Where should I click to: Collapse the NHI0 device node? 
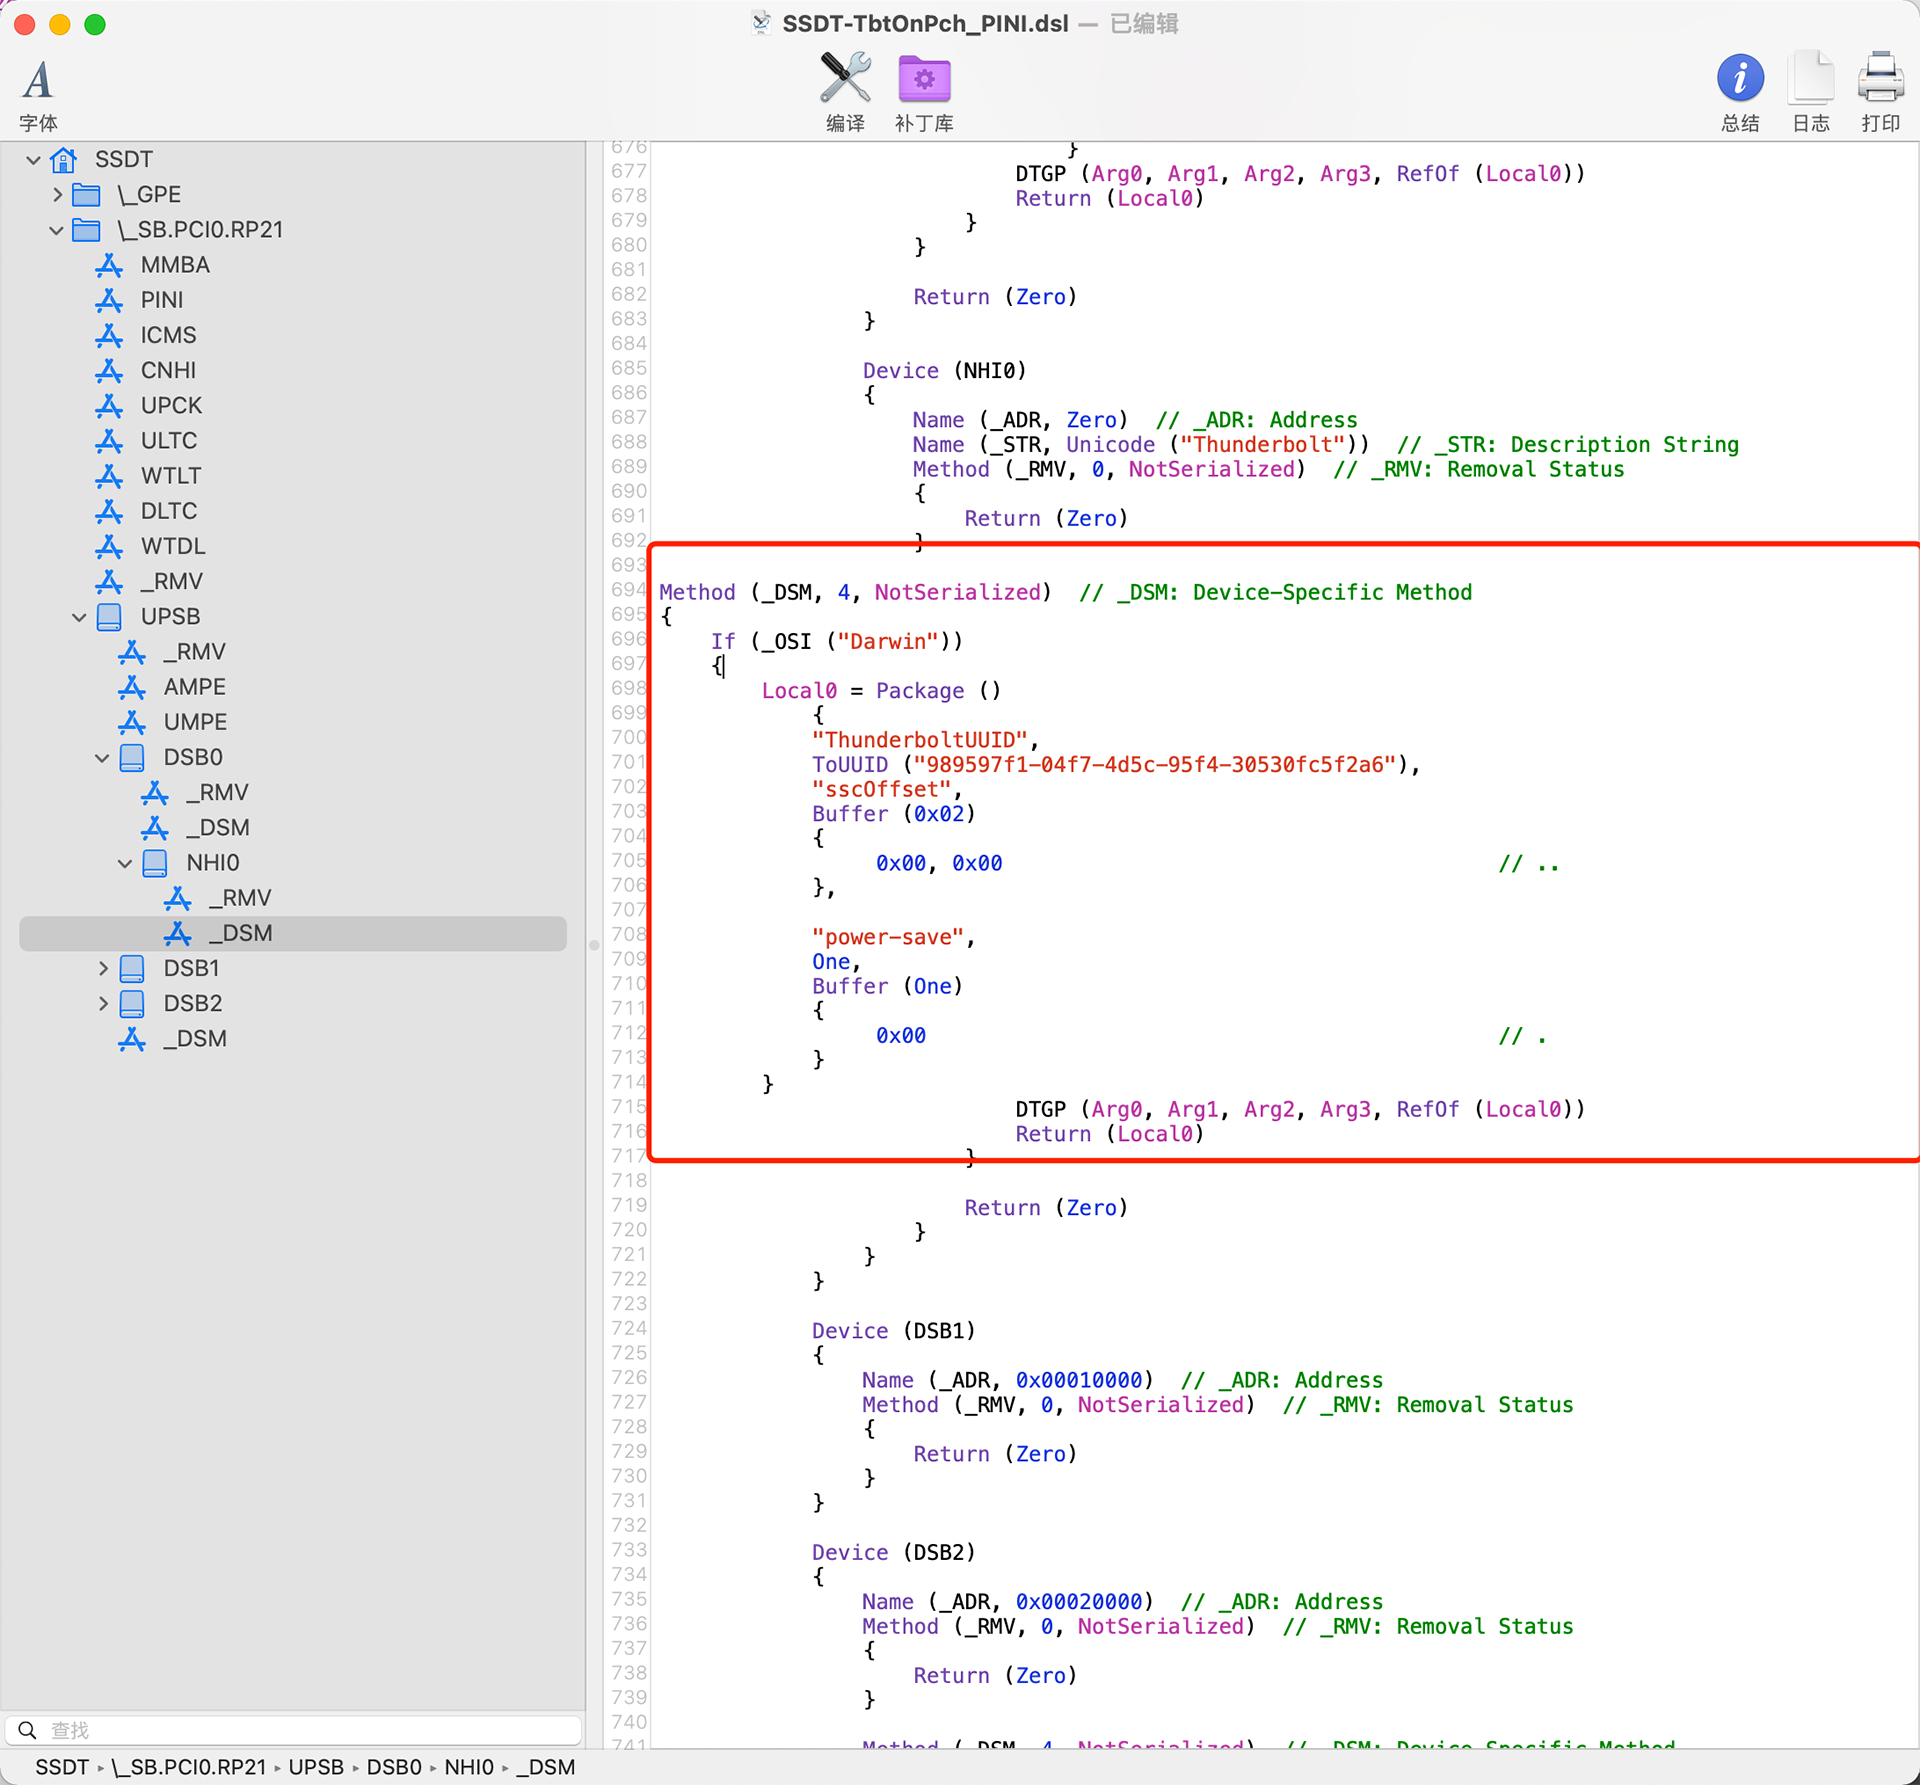(125, 863)
